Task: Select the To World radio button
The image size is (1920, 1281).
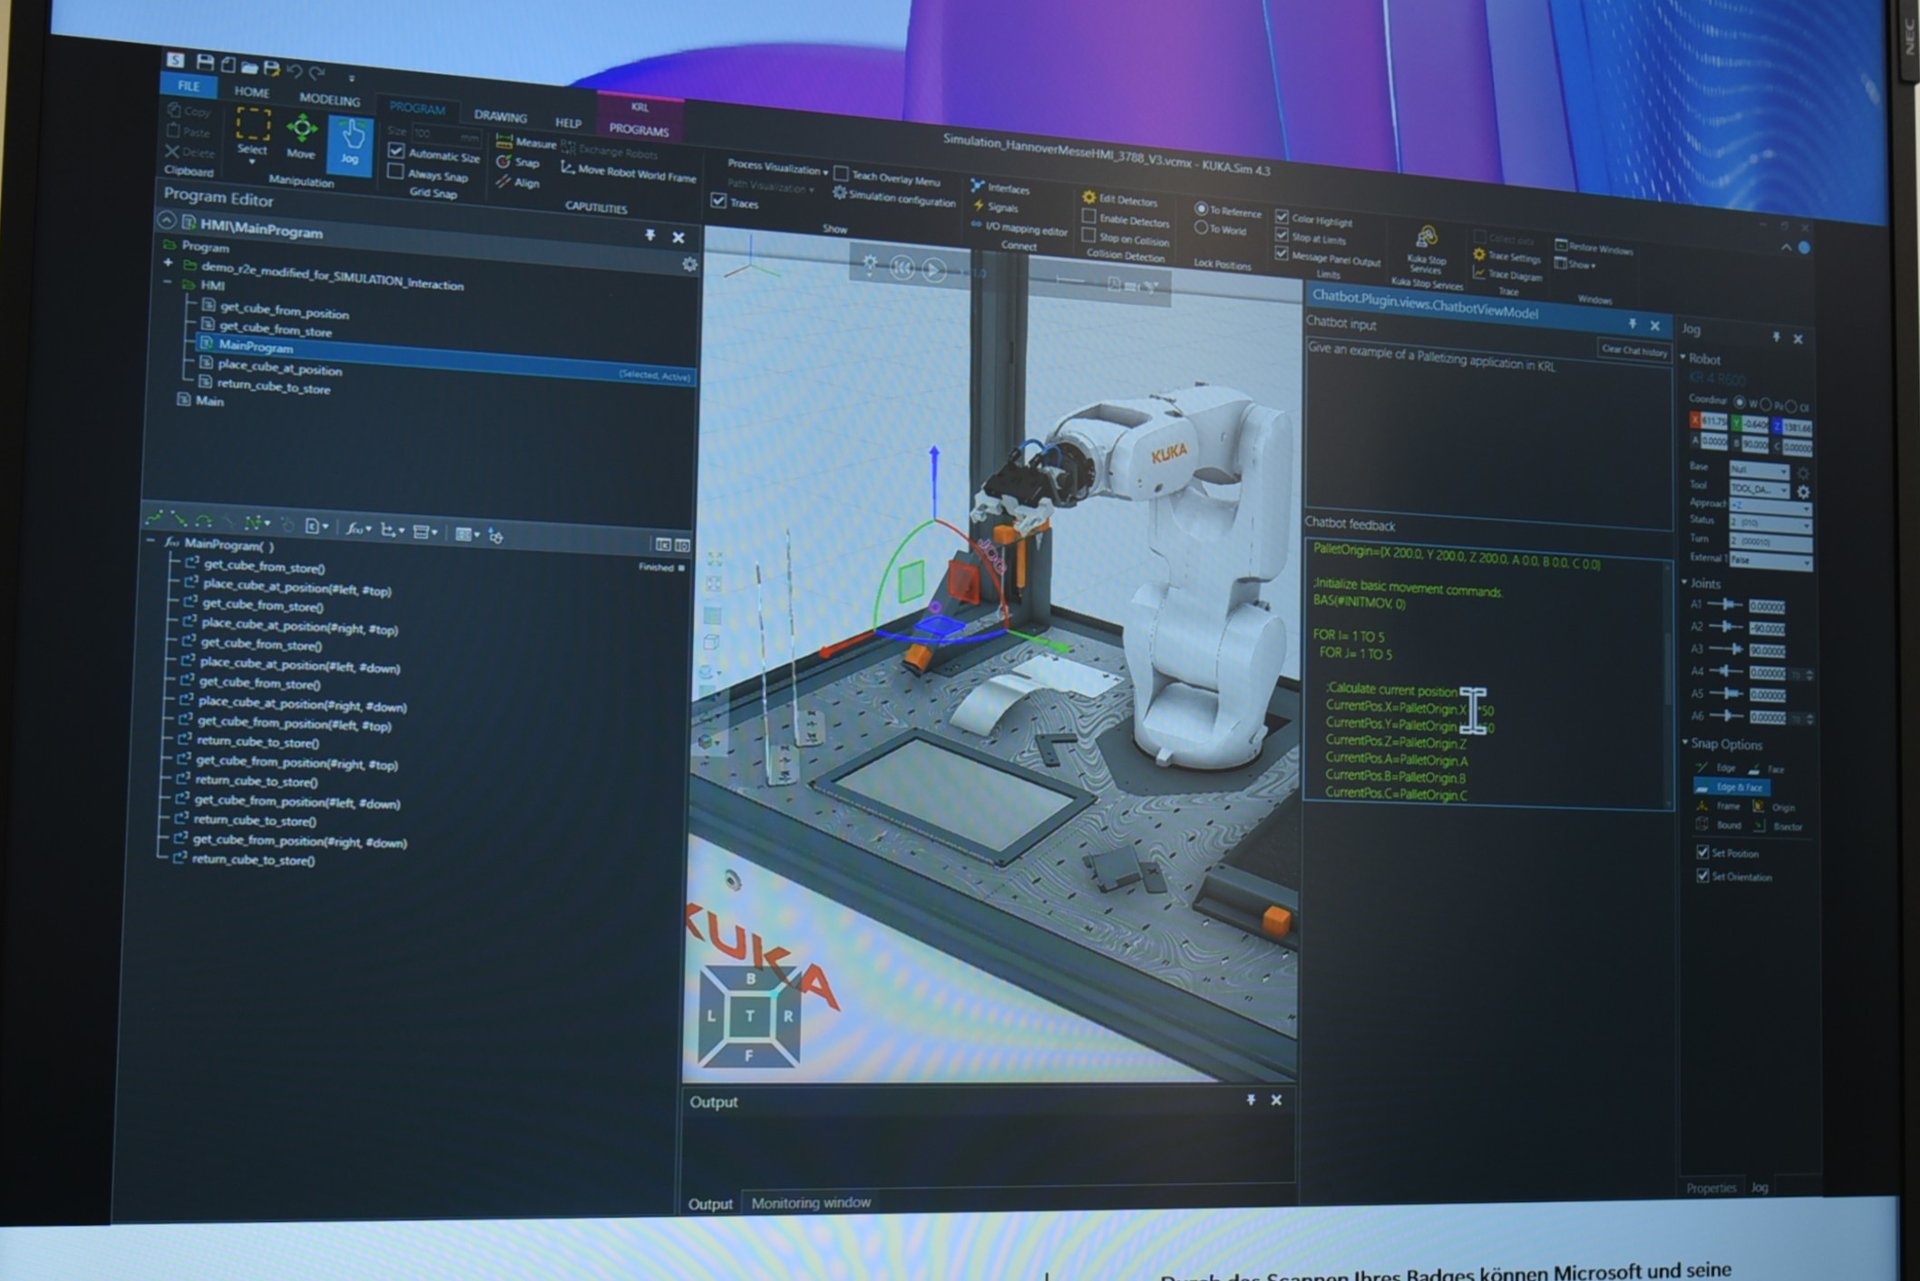Action: pos(1201,228)
